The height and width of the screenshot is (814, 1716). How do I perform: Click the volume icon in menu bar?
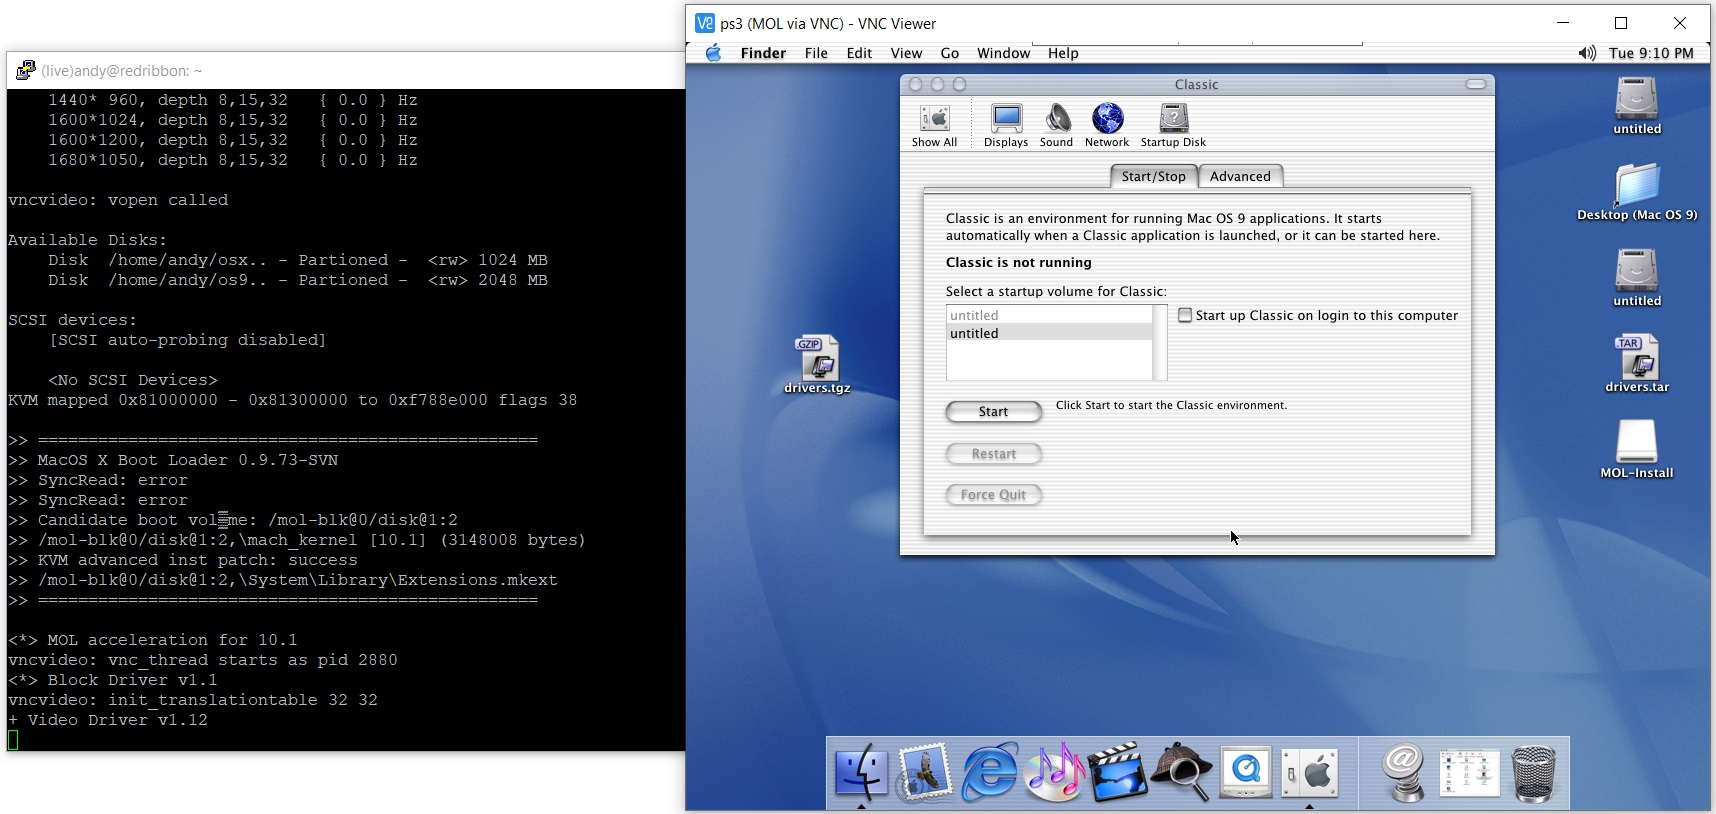click(1587, 53)
